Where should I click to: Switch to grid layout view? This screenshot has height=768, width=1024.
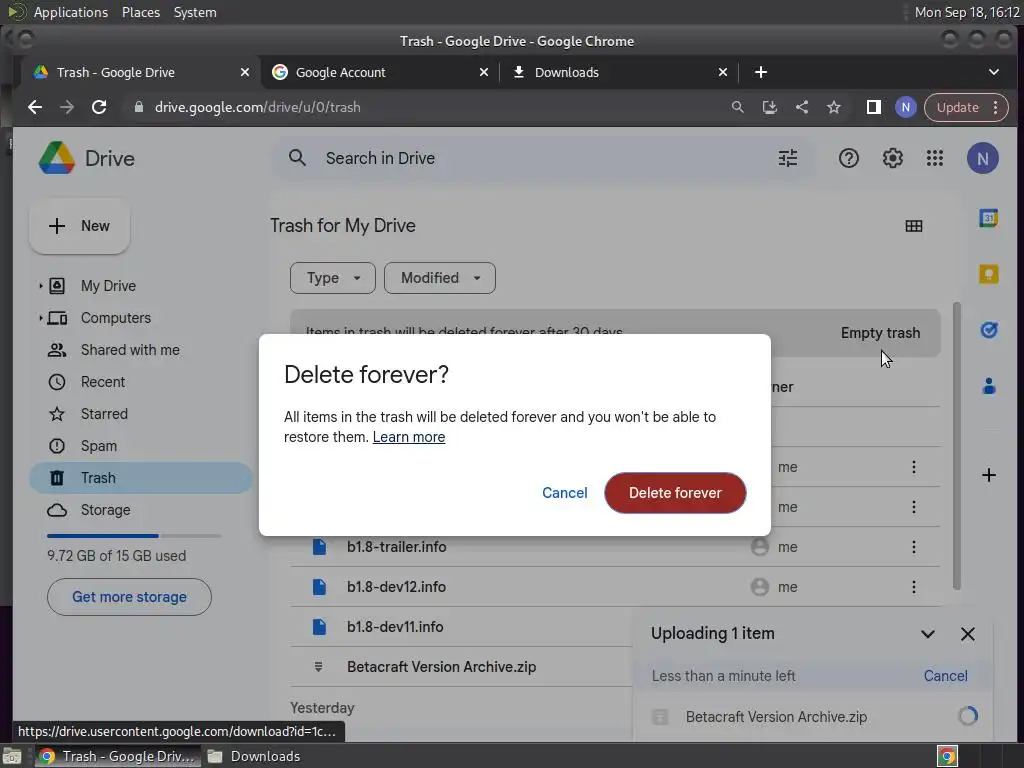point(914,226)
